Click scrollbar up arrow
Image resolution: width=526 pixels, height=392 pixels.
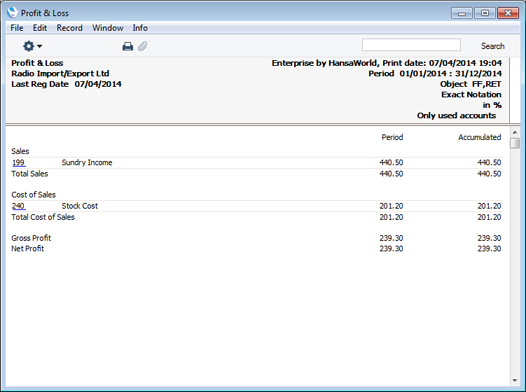(x=515, y=132)
